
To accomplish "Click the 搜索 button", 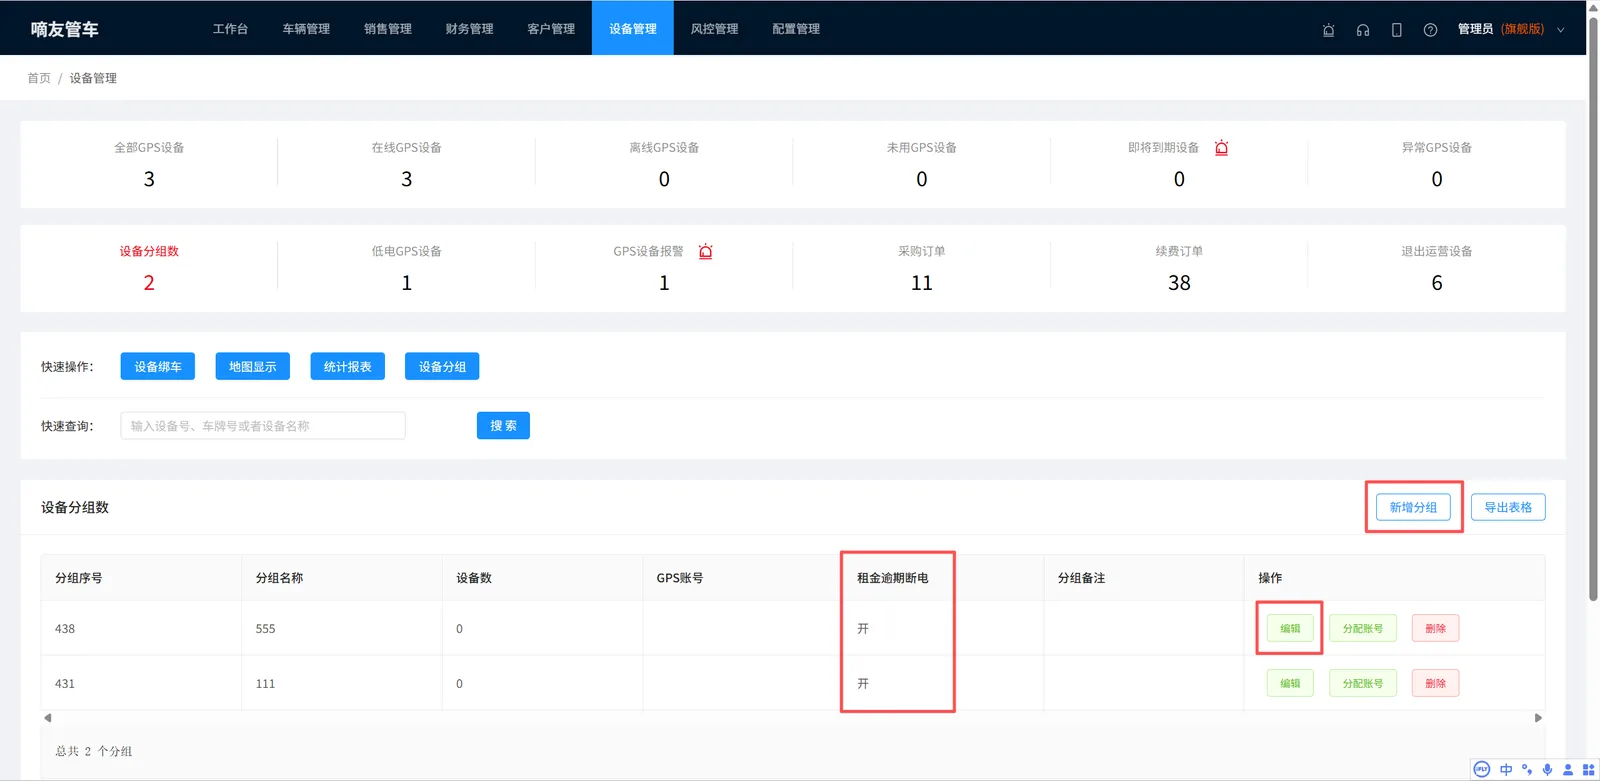I will (503, 426).
